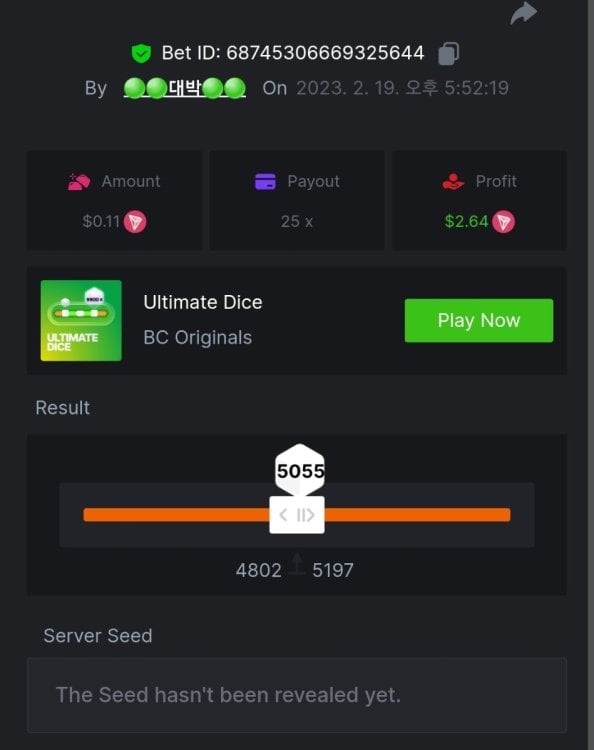Click the red Profit hand icon
Image resolution: width=594 pixels, height=750 pixels.
(x=453, y=182)
